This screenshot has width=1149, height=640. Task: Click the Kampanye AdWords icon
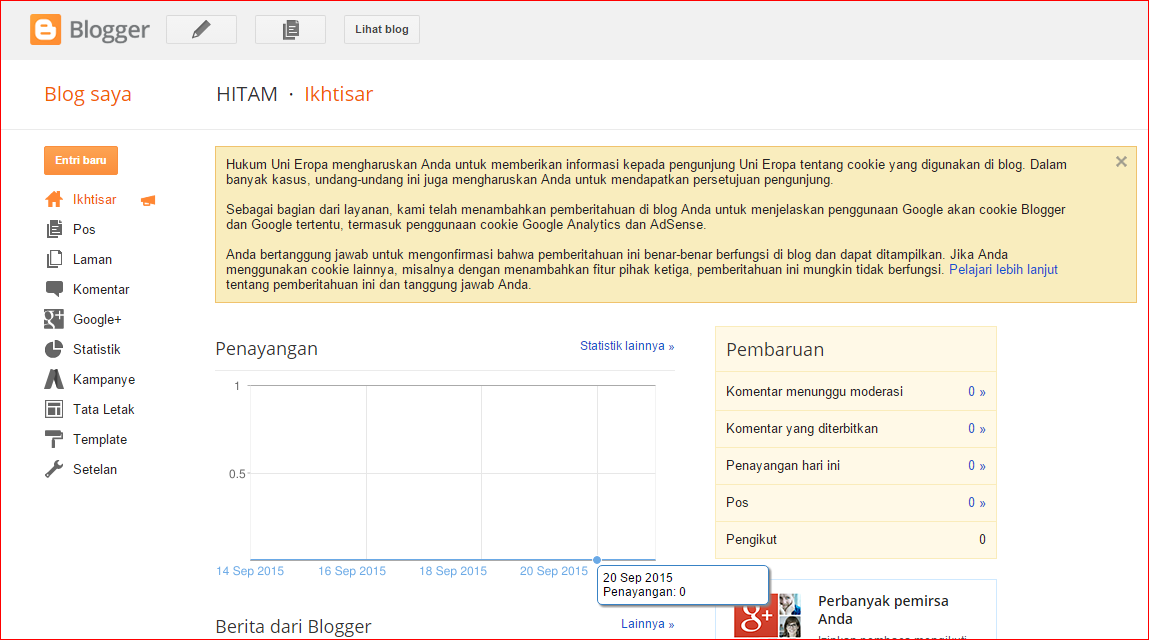53,379
